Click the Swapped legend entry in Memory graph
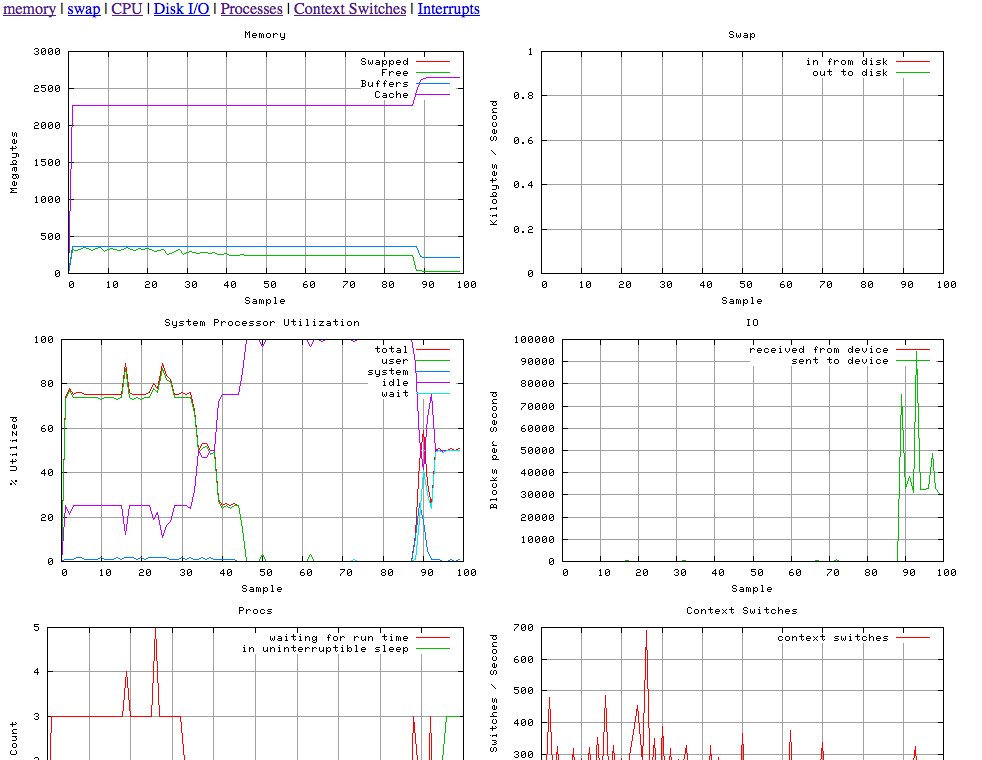The image size is (982, 760). click(x=384, y=61)
